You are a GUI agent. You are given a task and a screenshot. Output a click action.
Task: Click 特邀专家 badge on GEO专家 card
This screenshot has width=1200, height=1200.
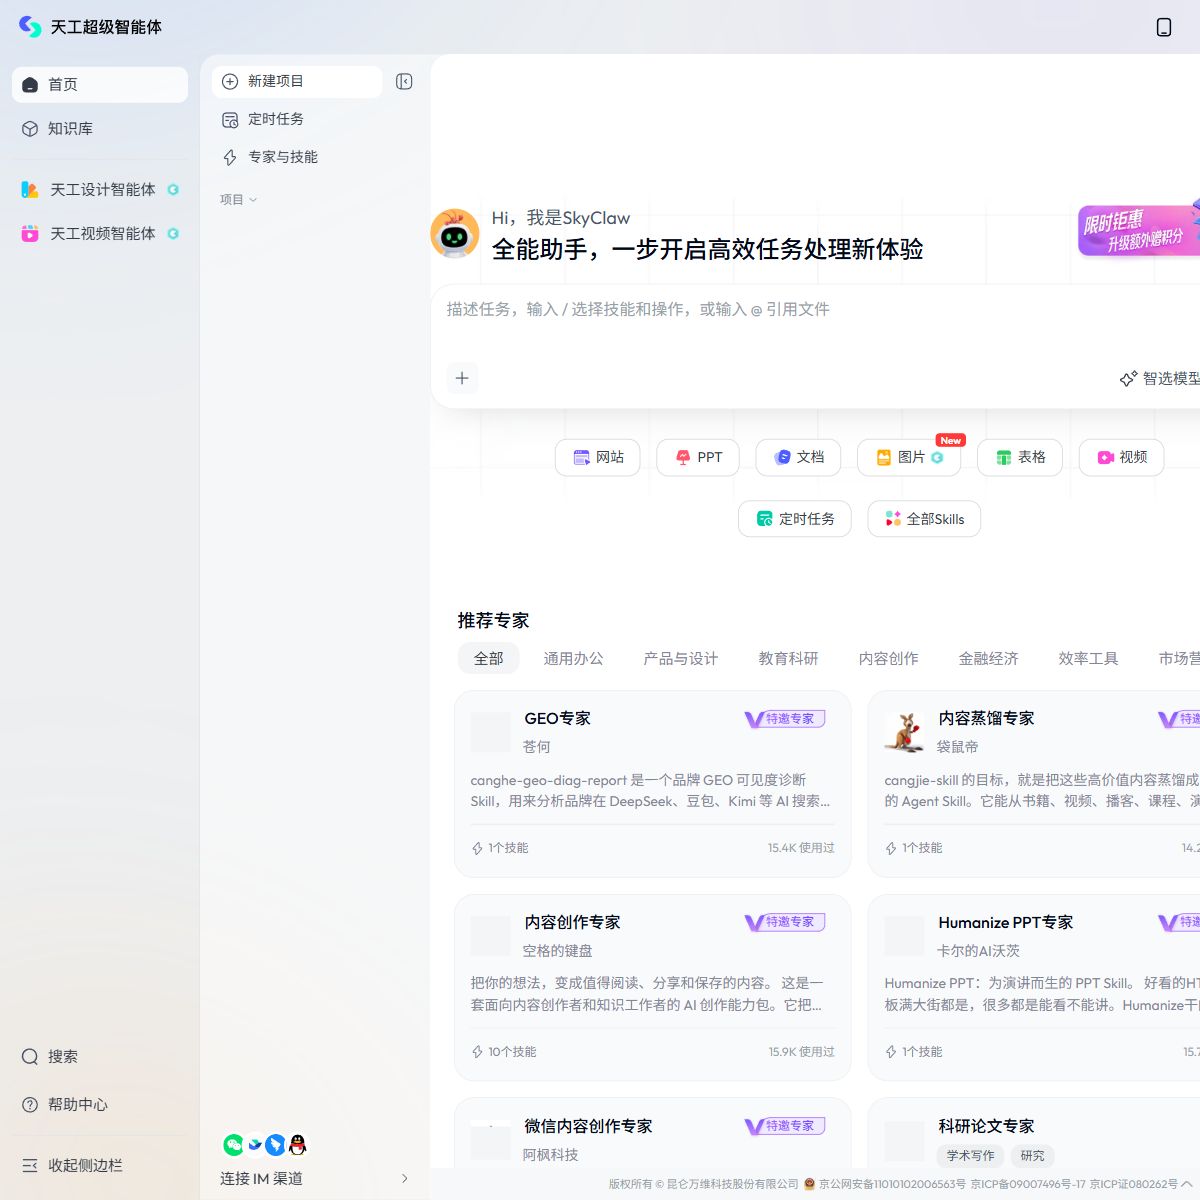click(785, 719)
